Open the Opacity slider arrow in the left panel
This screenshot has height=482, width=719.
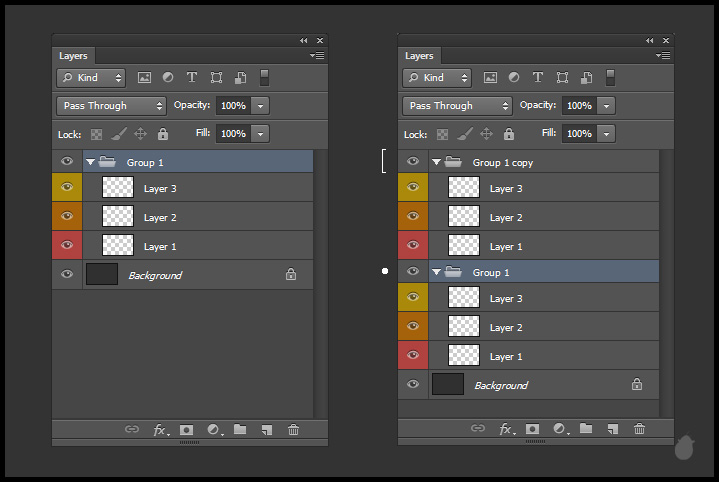pos(261,105)
